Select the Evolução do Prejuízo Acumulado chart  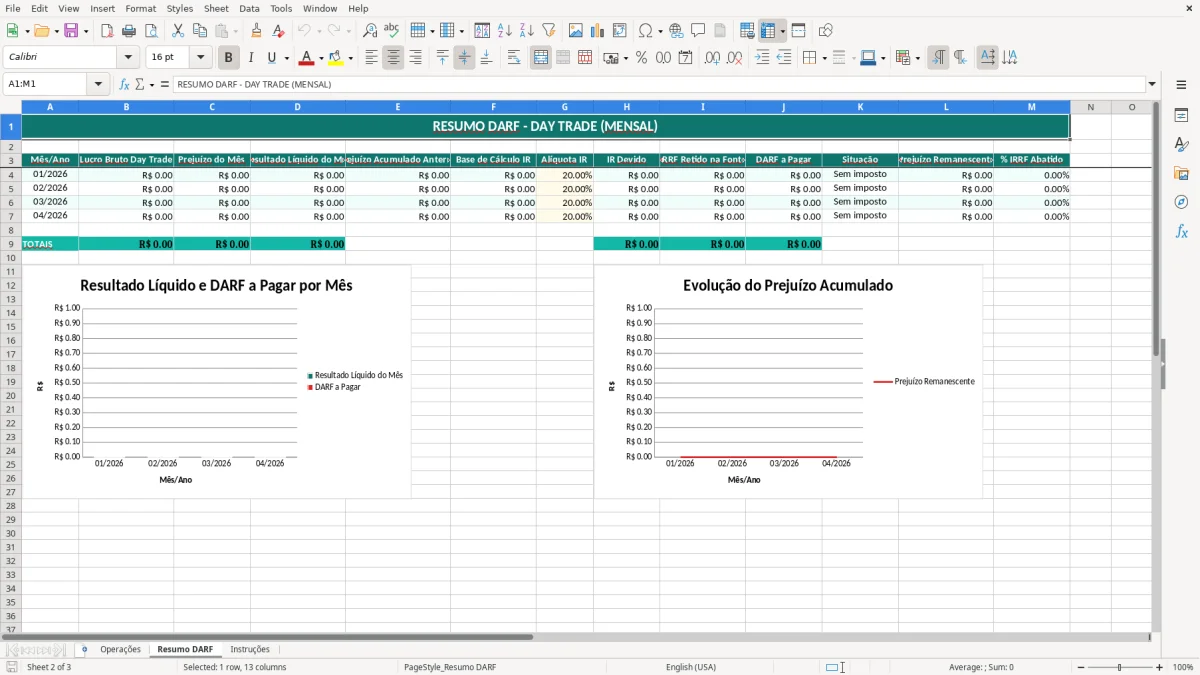point(788,381)
